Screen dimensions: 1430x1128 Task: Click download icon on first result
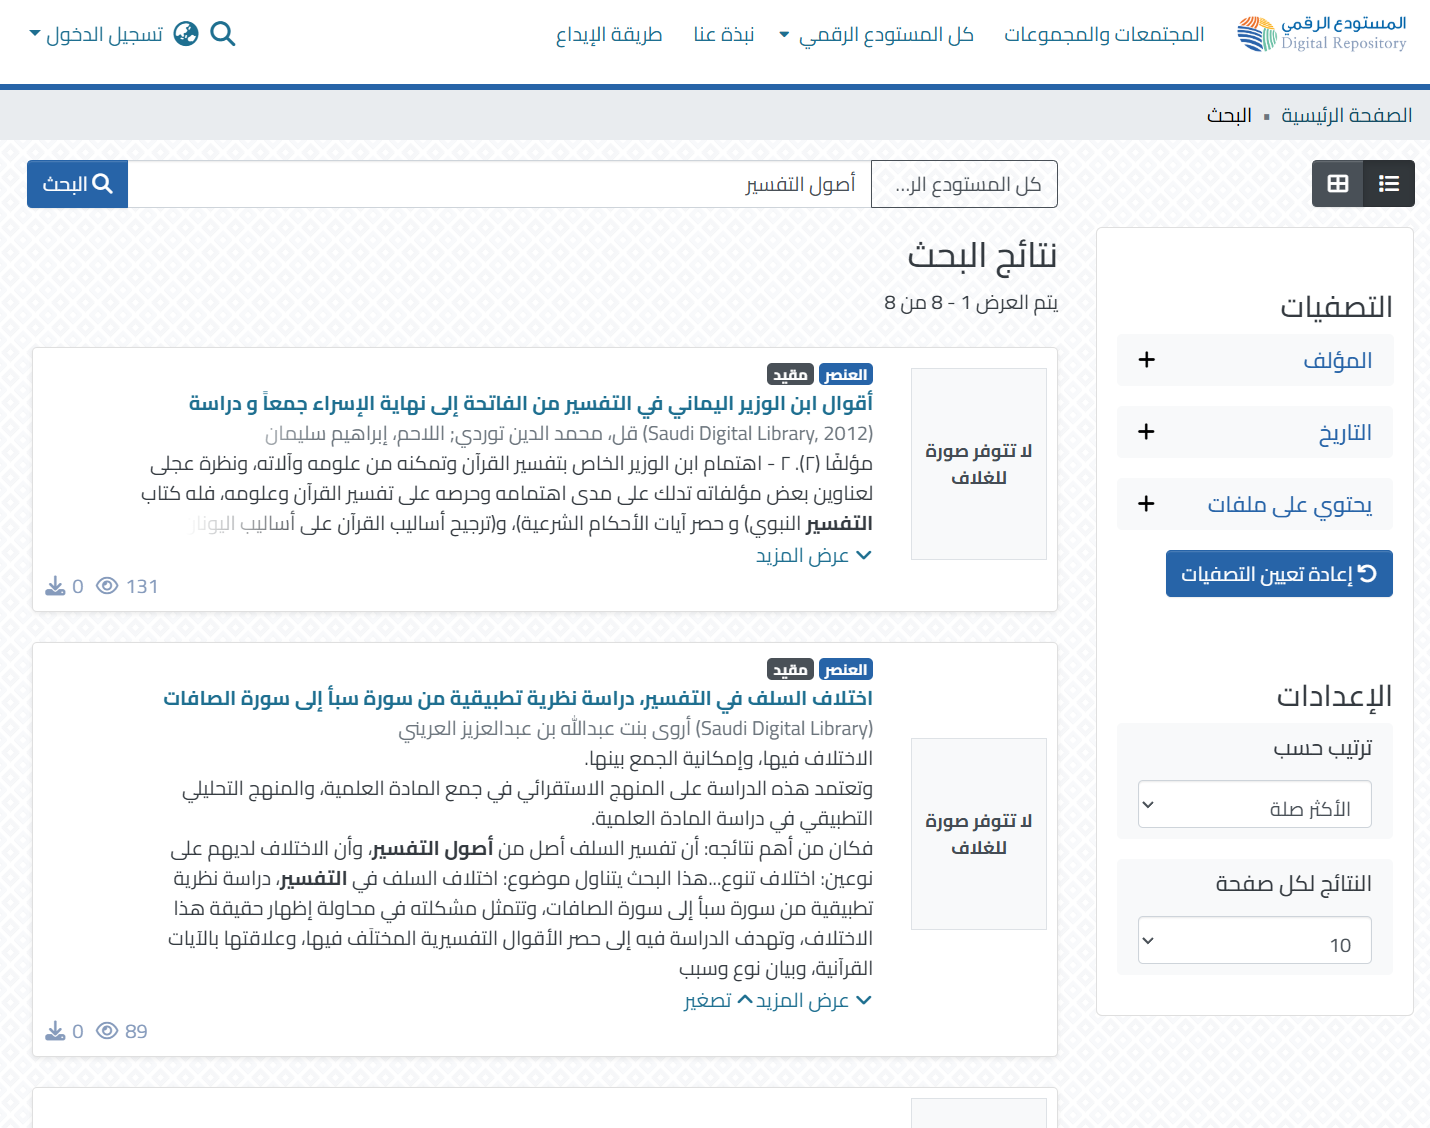(x=55, y=586)
